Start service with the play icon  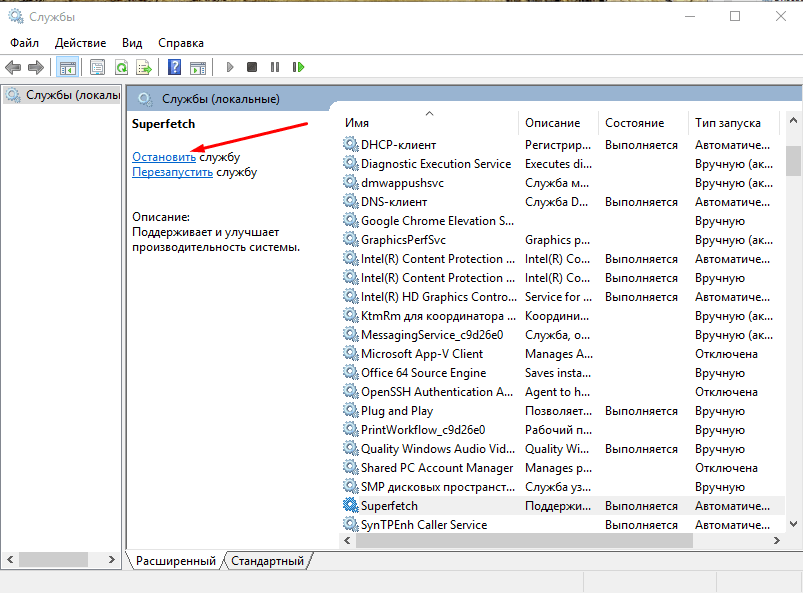pos(230,67)
